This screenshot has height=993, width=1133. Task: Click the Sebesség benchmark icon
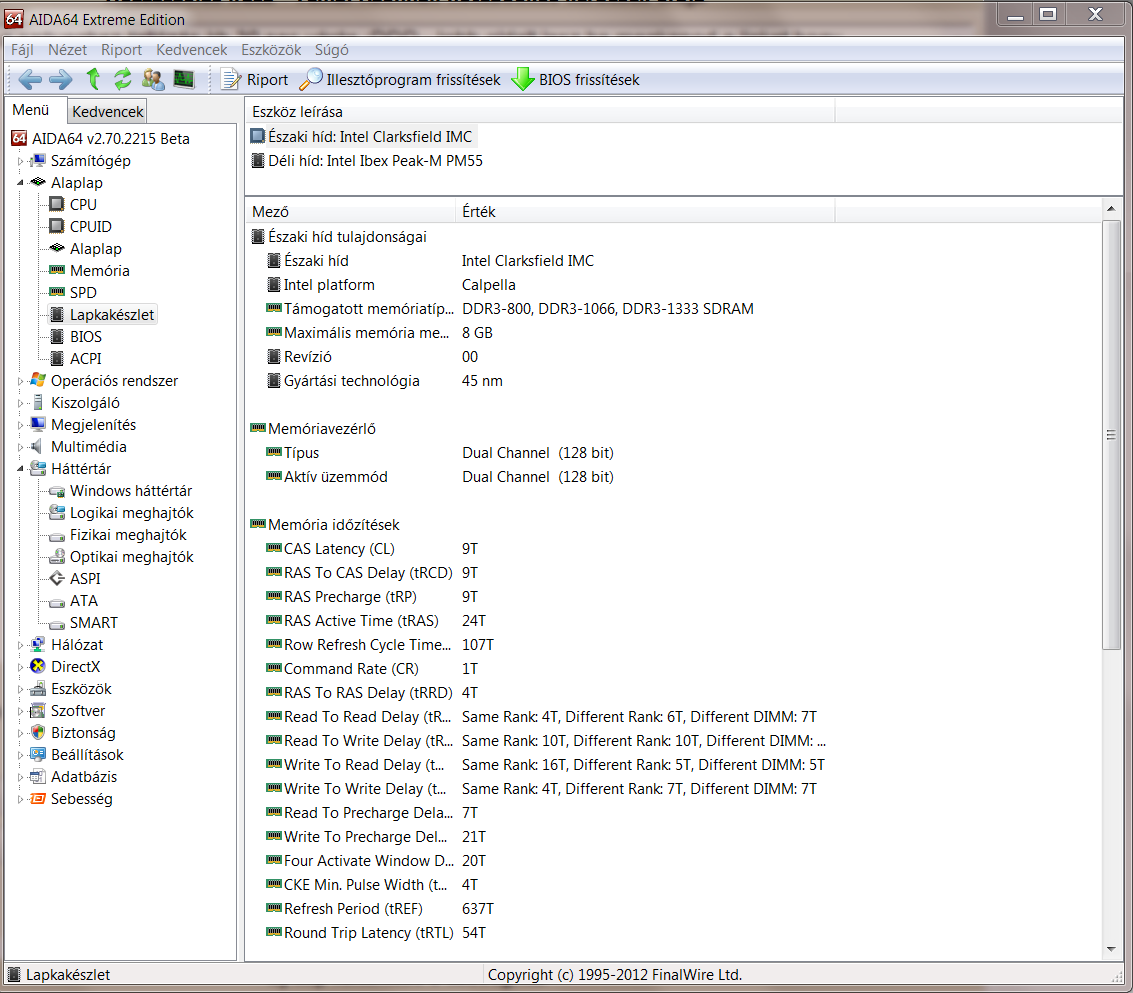(38, 799)
